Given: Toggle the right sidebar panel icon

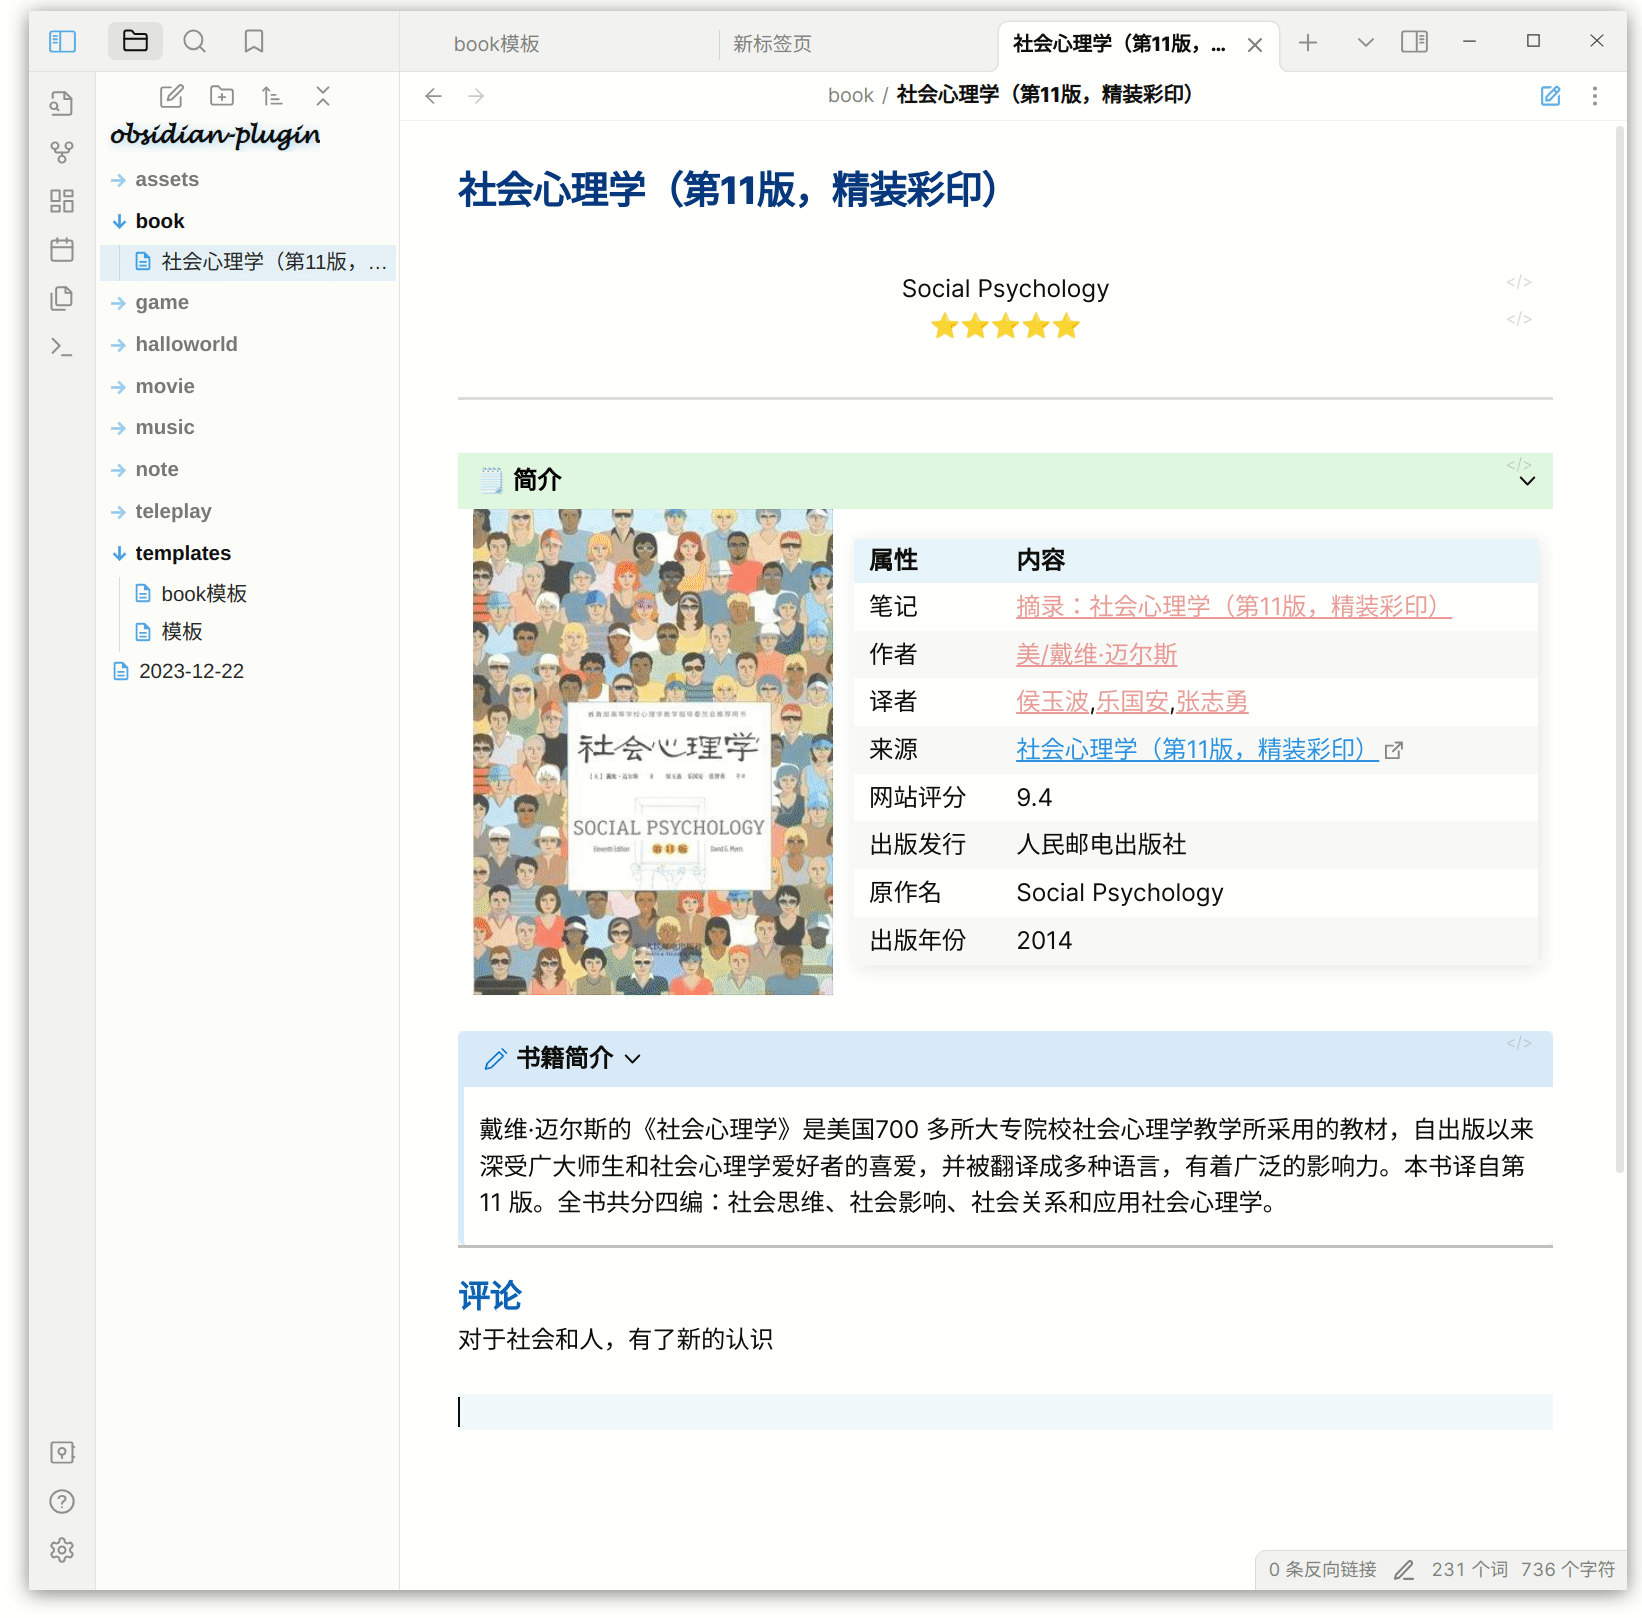Looking at the screenshot, I should (1414, 41).
